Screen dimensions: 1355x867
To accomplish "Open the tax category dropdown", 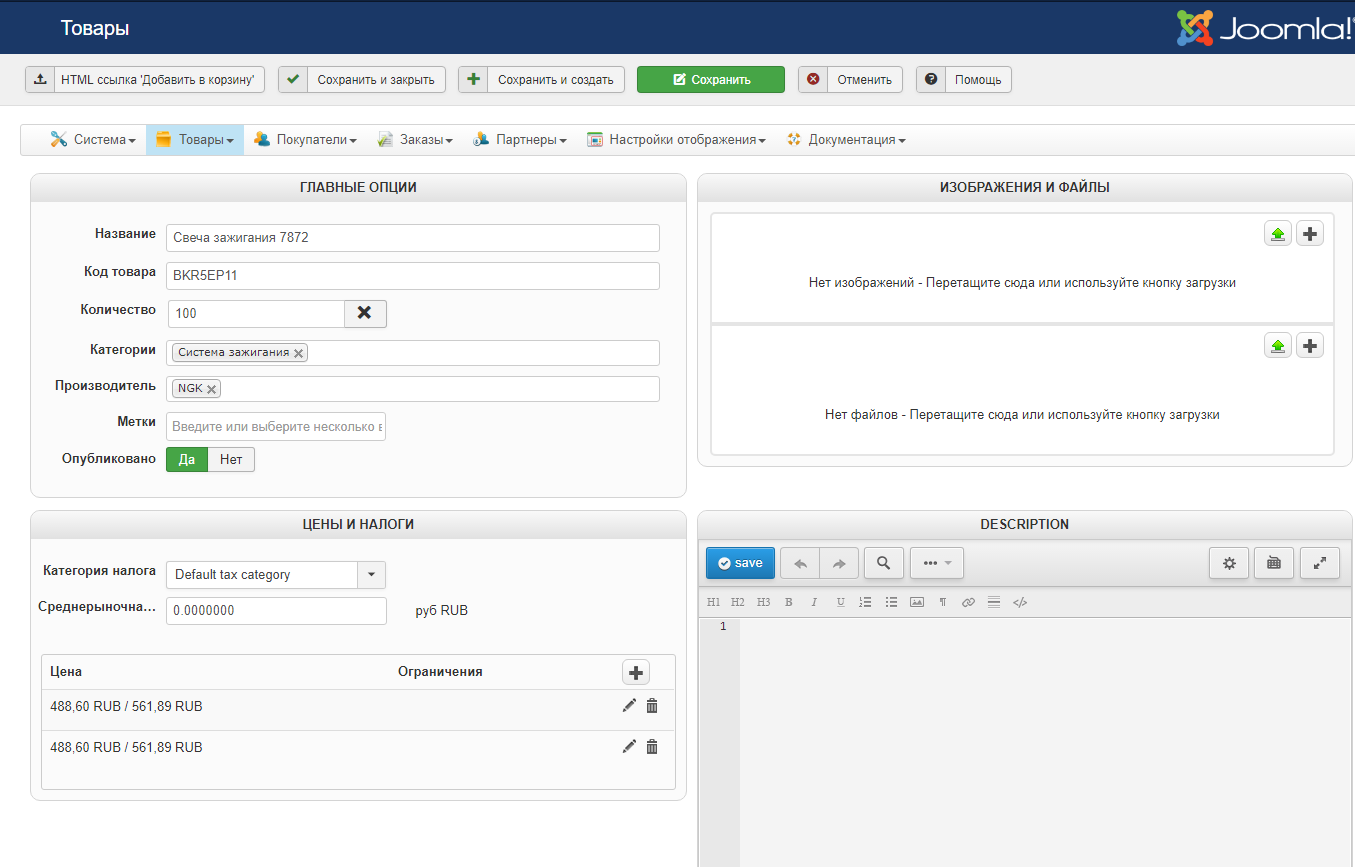I will (x=371, y=575).
